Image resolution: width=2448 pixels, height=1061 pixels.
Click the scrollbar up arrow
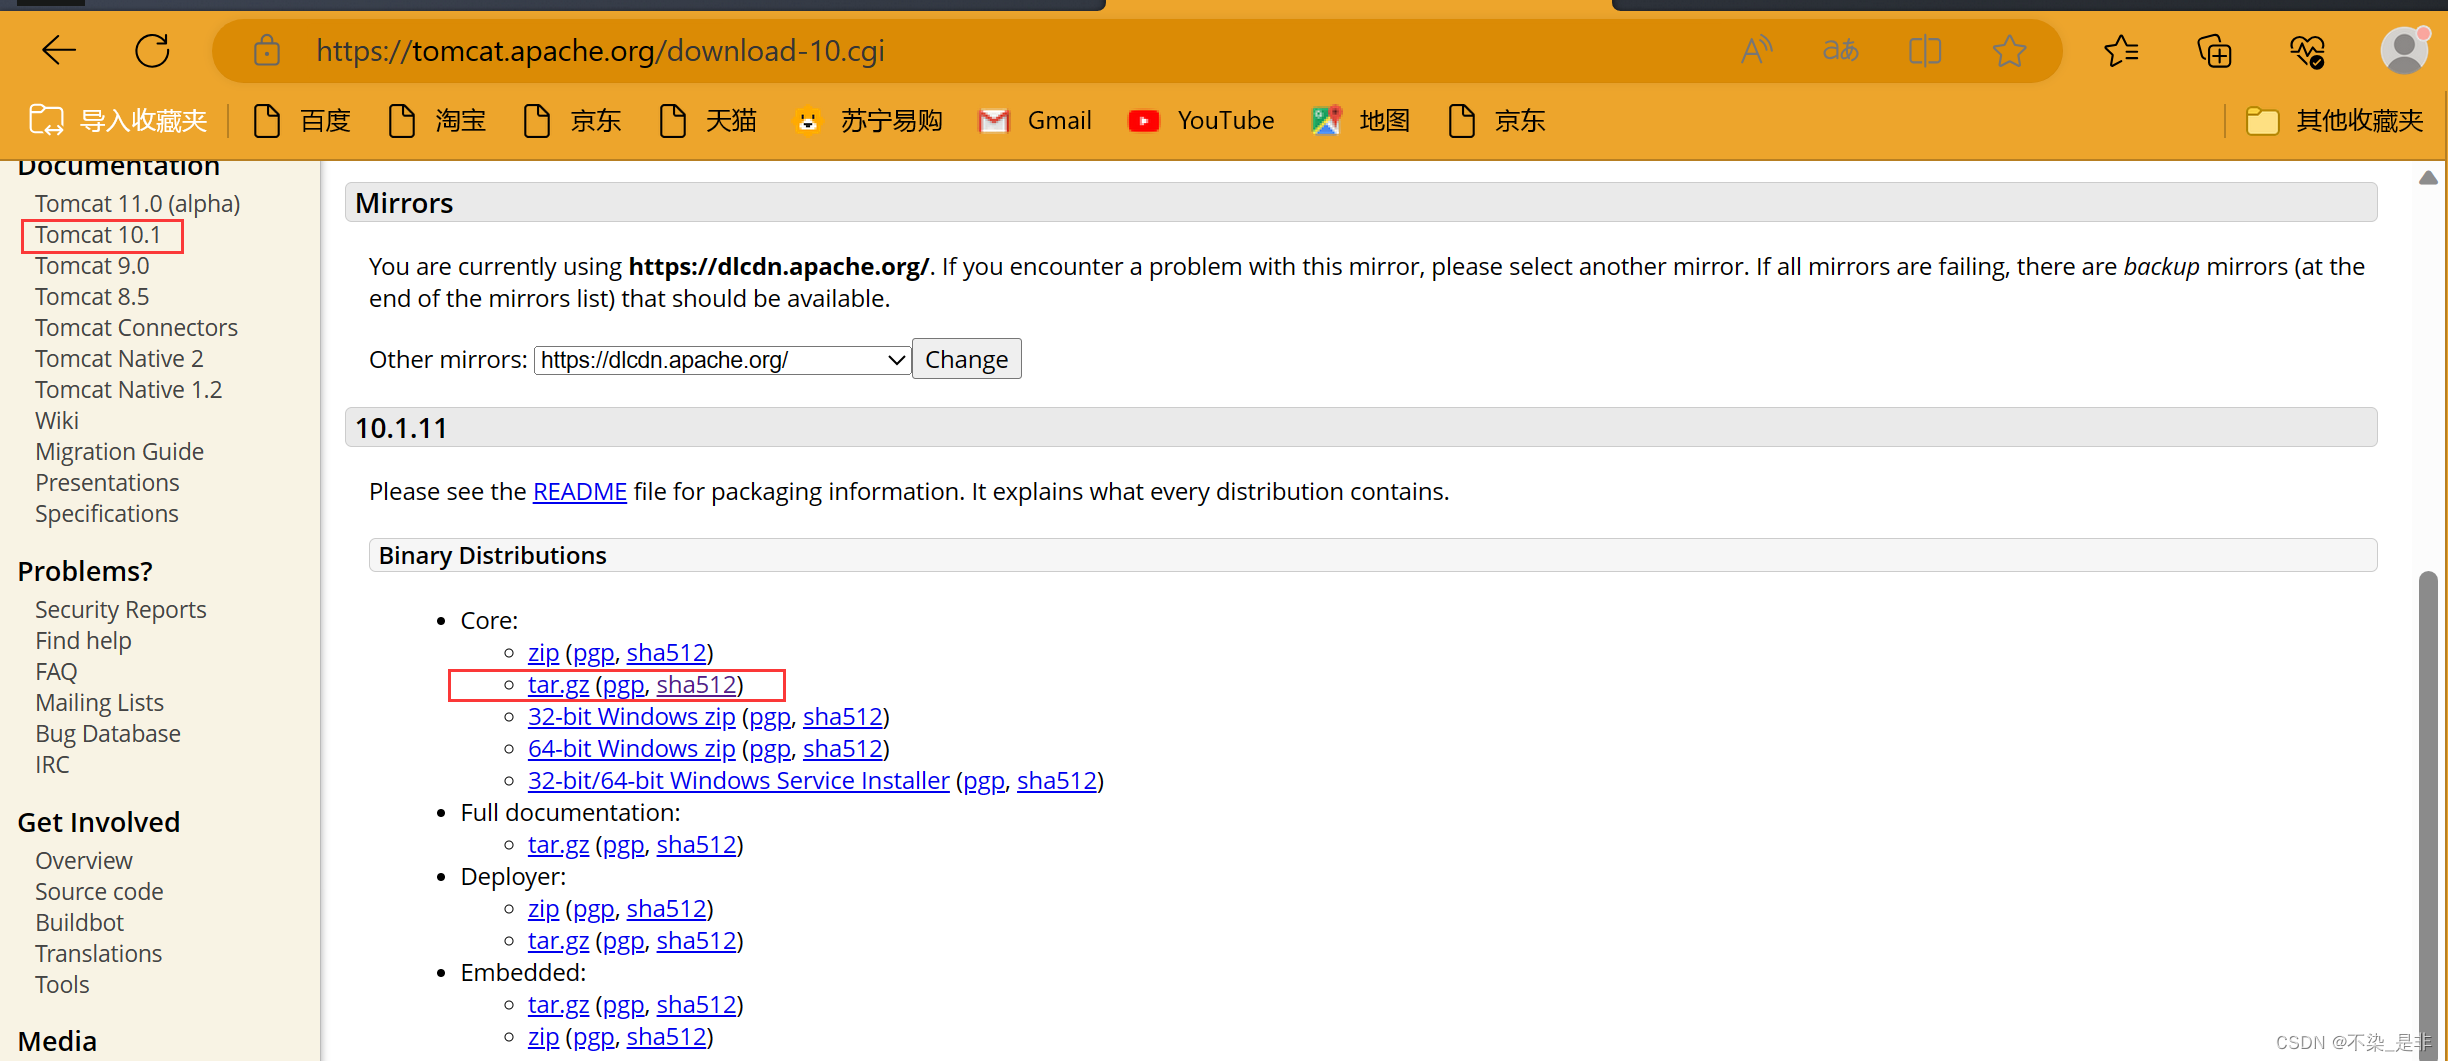(2428, 178)
